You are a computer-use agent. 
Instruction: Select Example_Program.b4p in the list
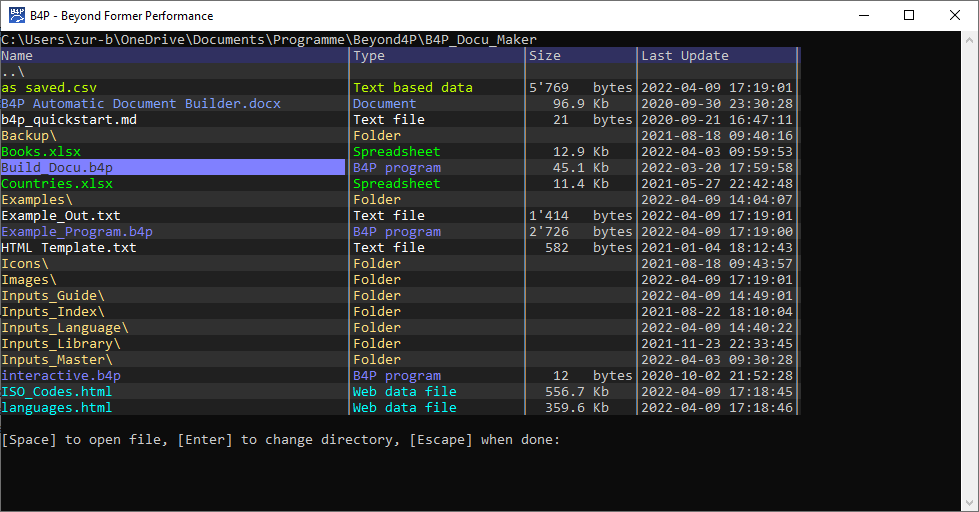pyautogui.click(x=77, y=232)
